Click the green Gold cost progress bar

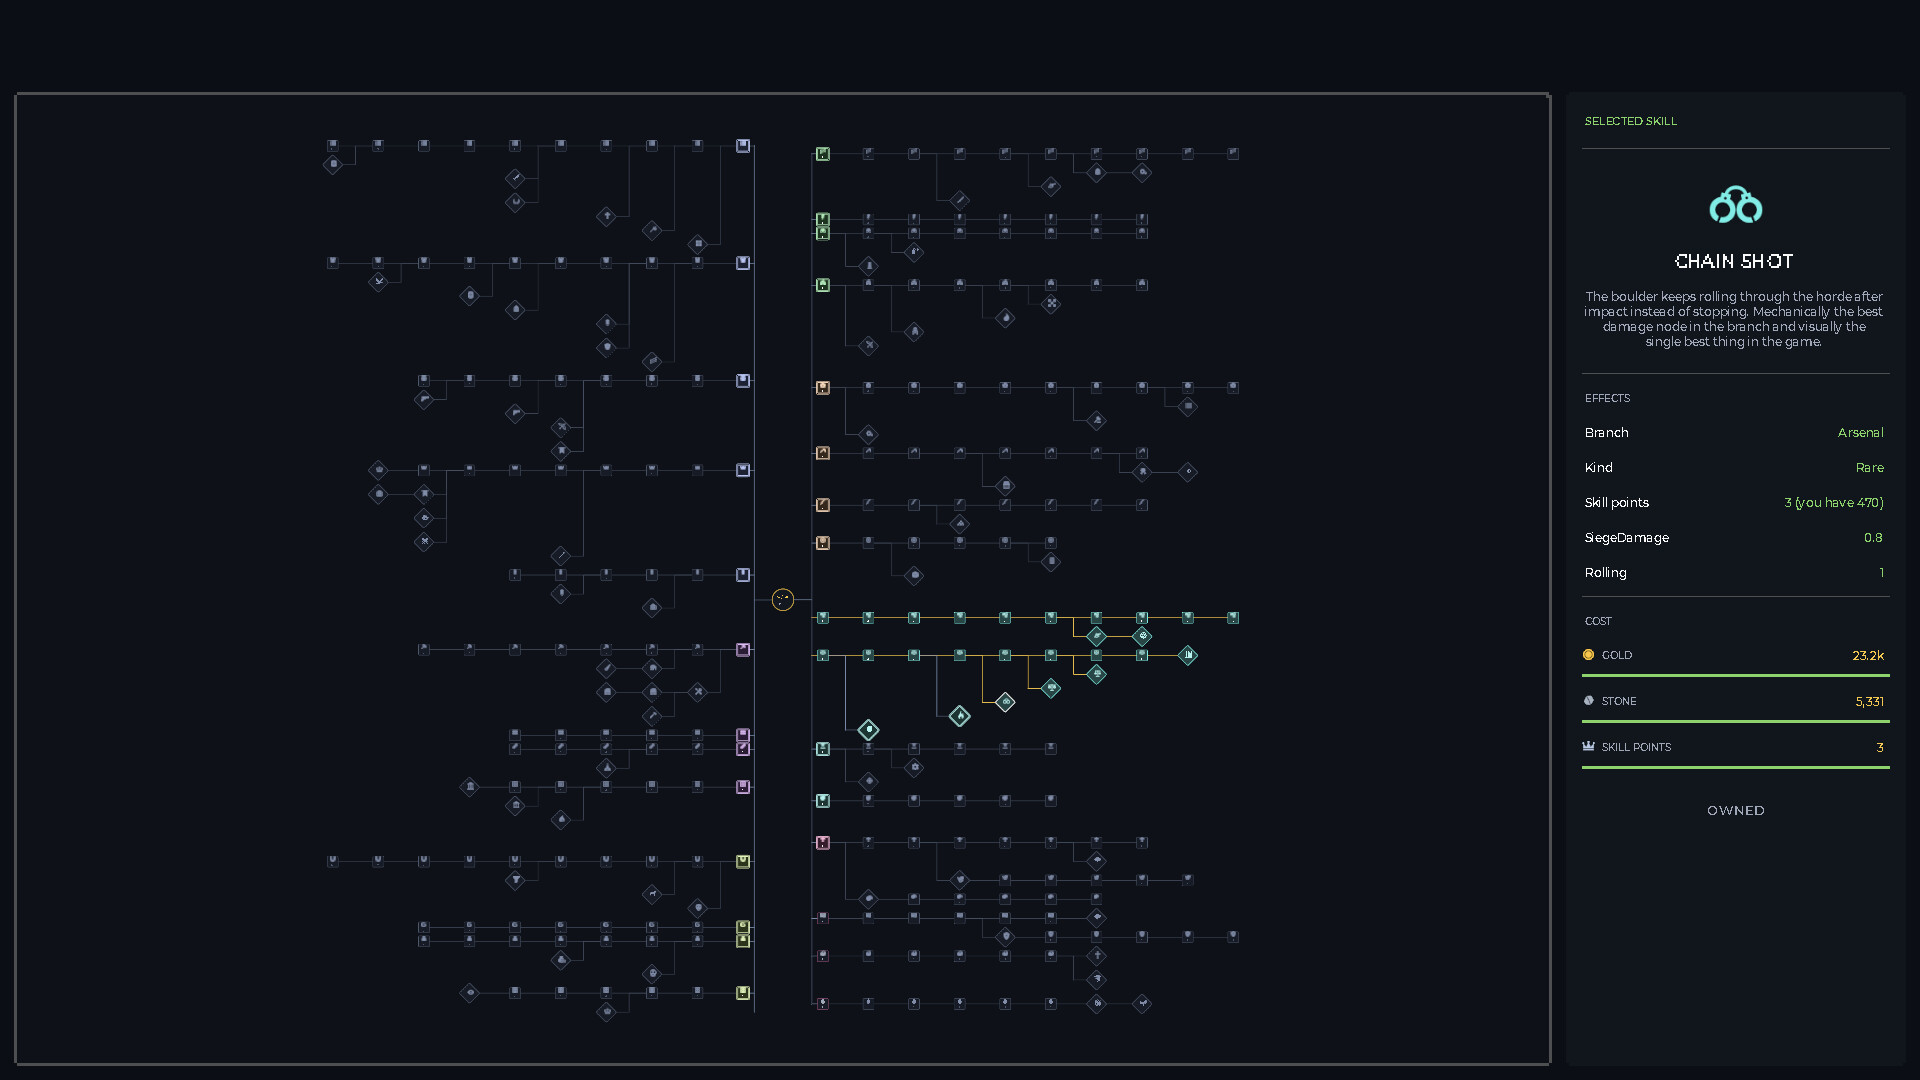[1736, 676]
